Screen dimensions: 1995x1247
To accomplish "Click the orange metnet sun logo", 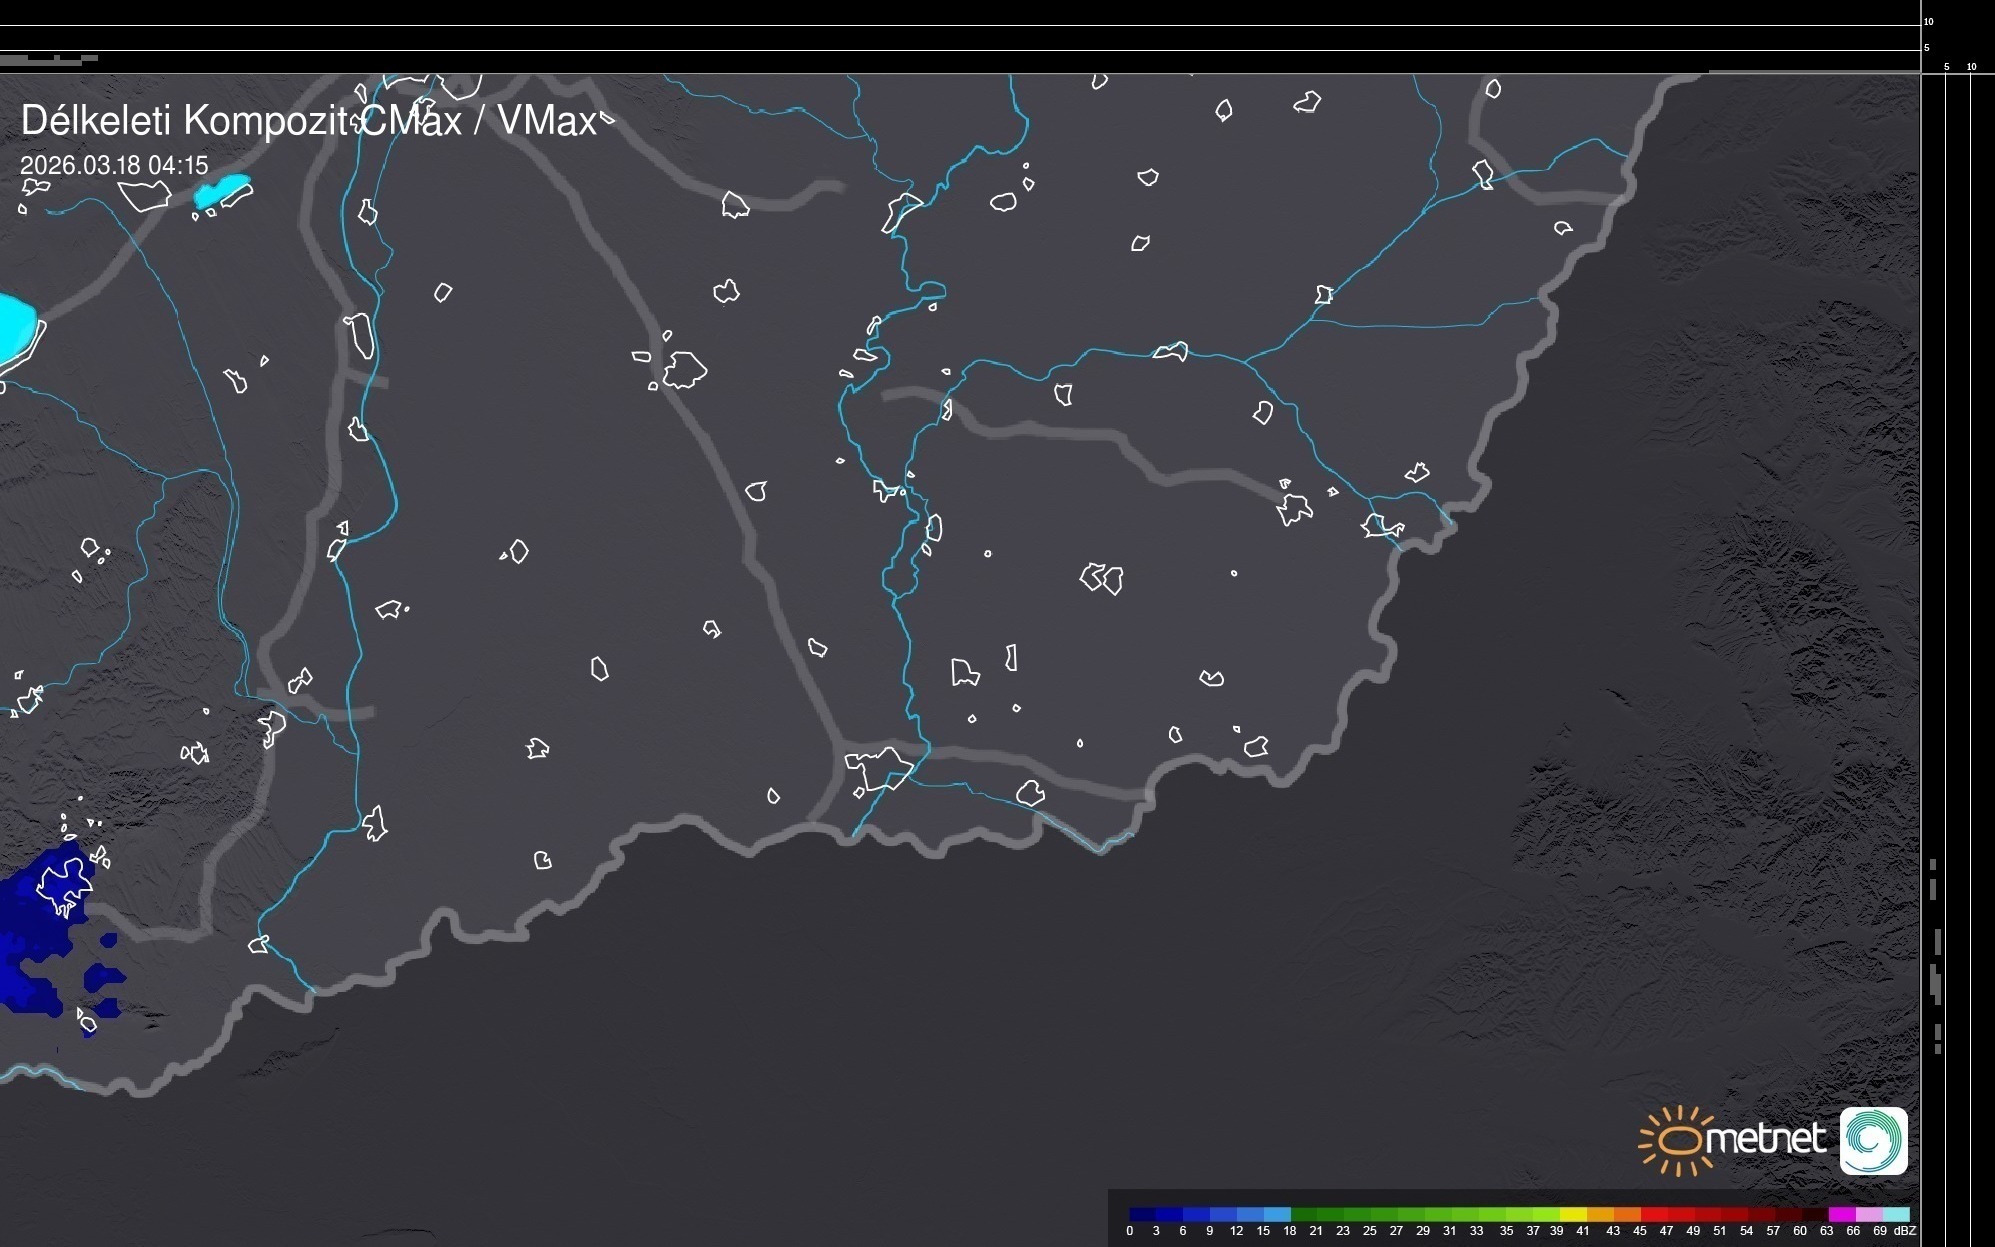I will pos(1679,1140).
